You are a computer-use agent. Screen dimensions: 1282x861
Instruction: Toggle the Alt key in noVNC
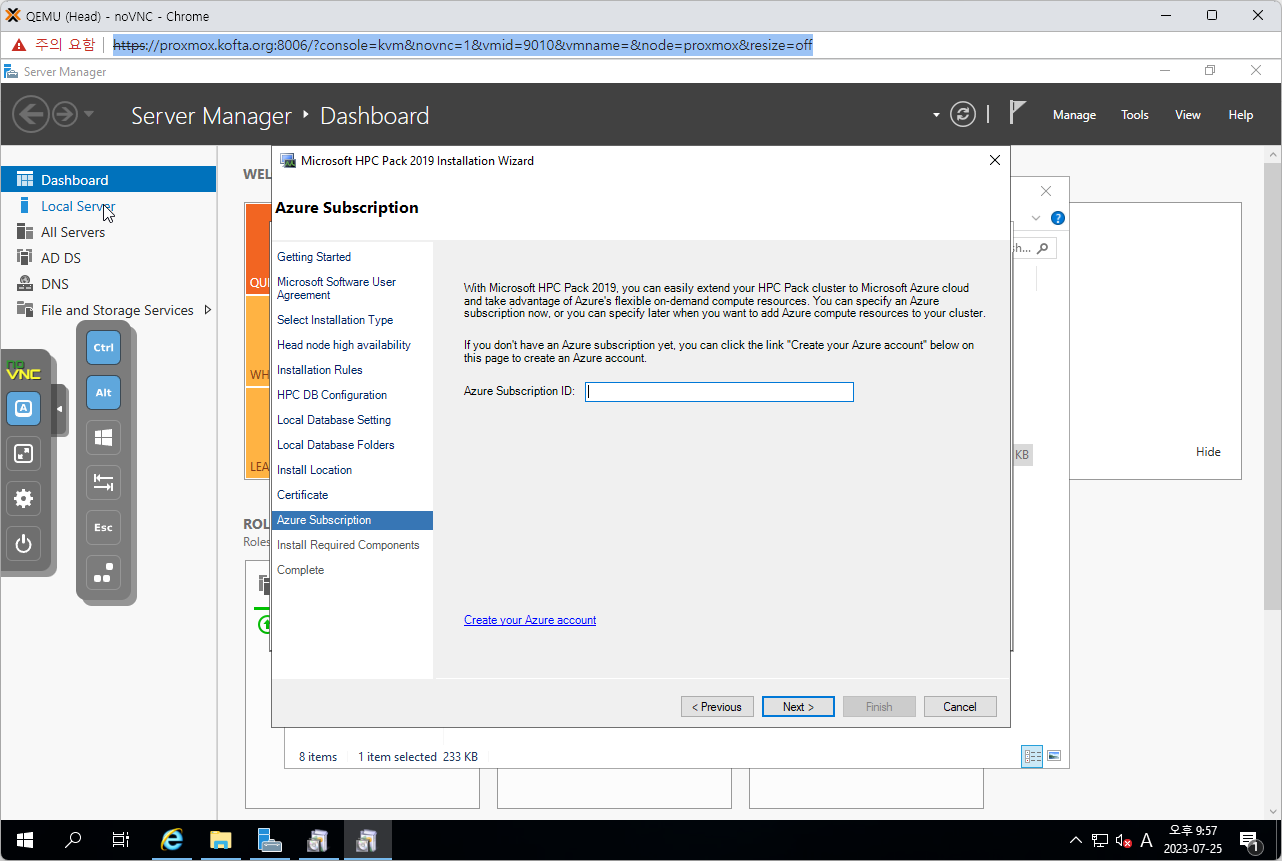pyautogui.click(x=103, y=392)
